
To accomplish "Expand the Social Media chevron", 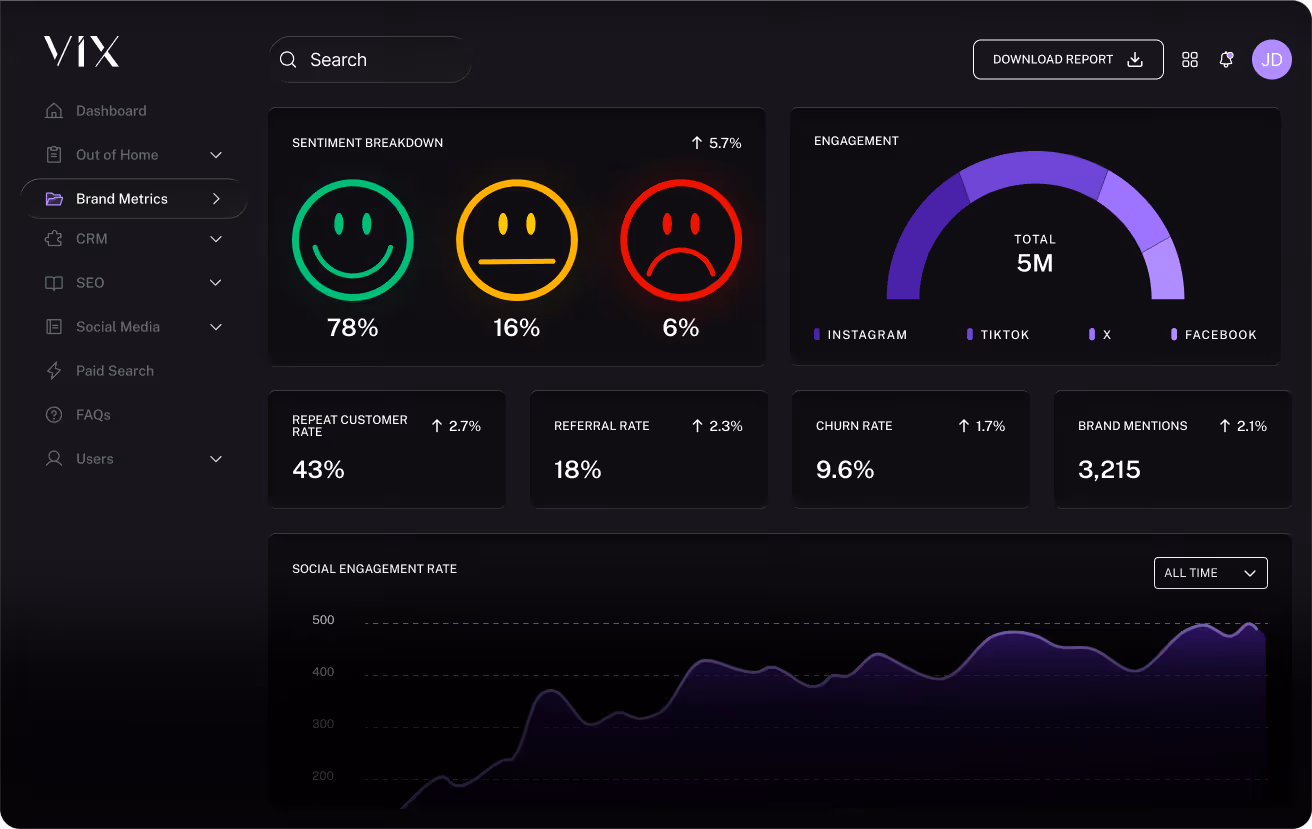I will (216, 327).
